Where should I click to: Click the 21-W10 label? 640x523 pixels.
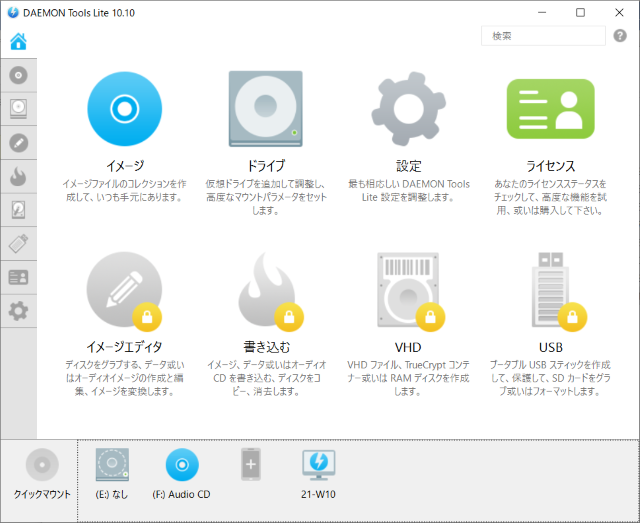(x=318, y=494)
